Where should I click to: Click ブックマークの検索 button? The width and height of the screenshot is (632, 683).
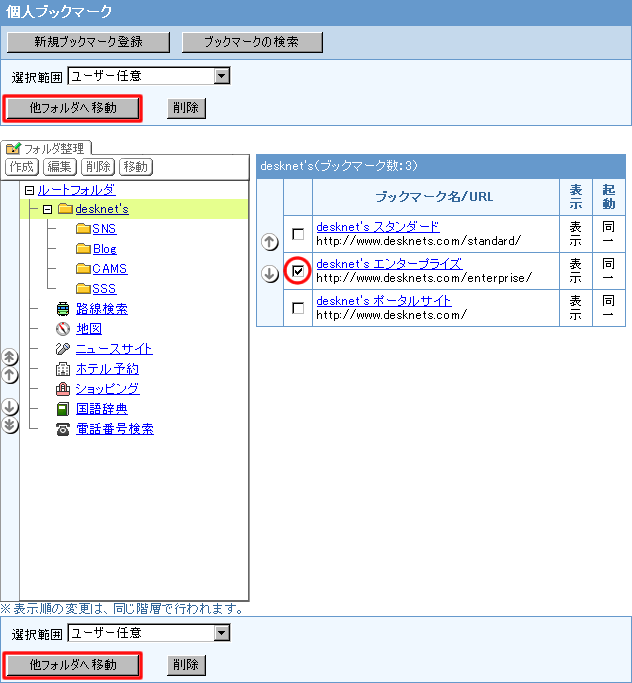(252, 42)
